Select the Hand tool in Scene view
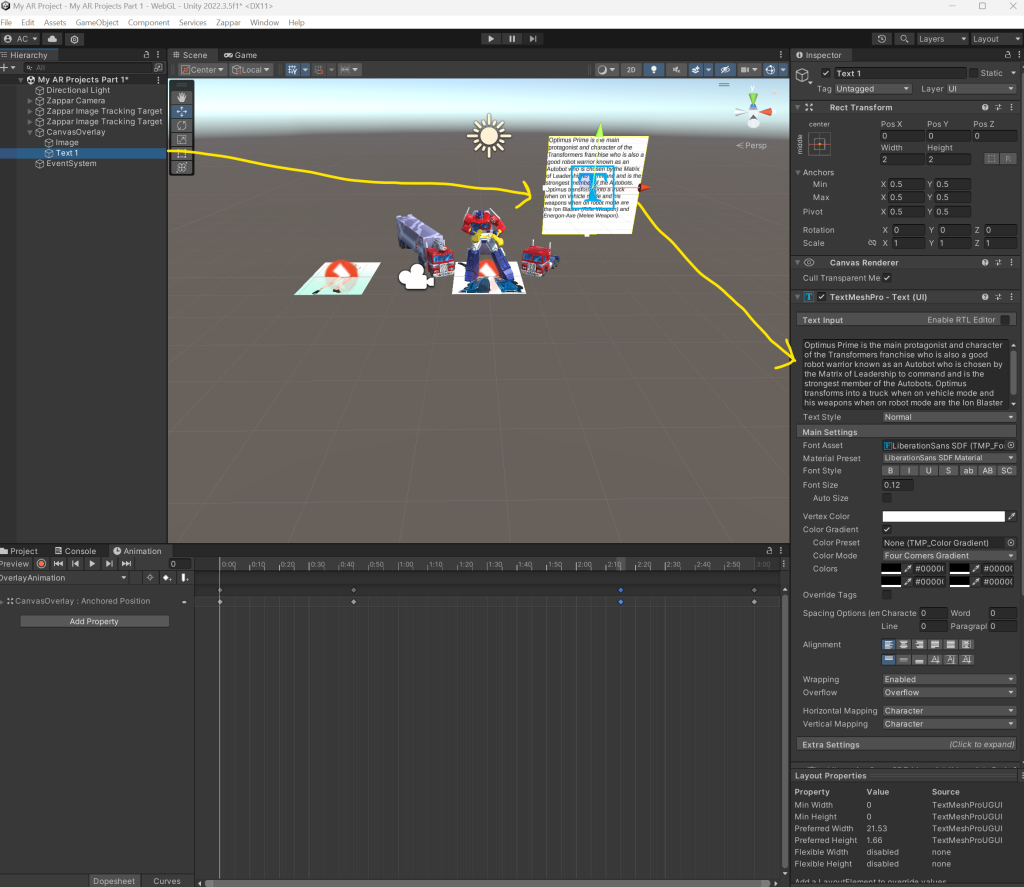This screenshot has width=1024, height=887. [181, 98]
